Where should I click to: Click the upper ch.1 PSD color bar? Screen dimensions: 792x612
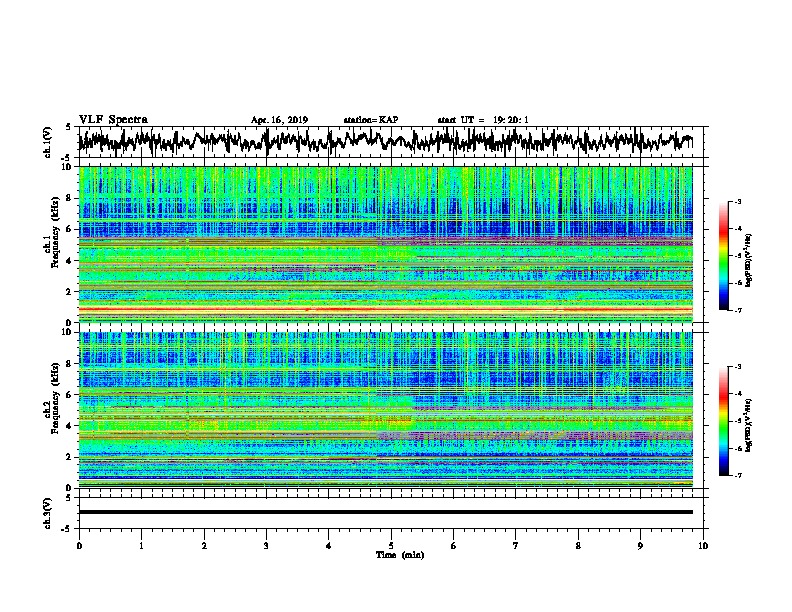point(724,256)
